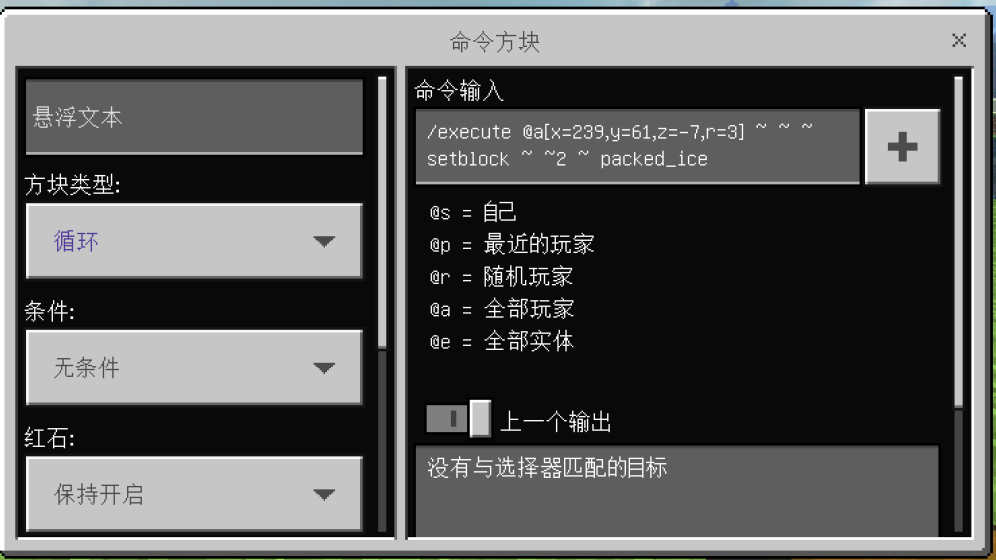Click the @a = 全部玩家 selector hint
This screenshot has width=996, height=560.
[502, 309]
